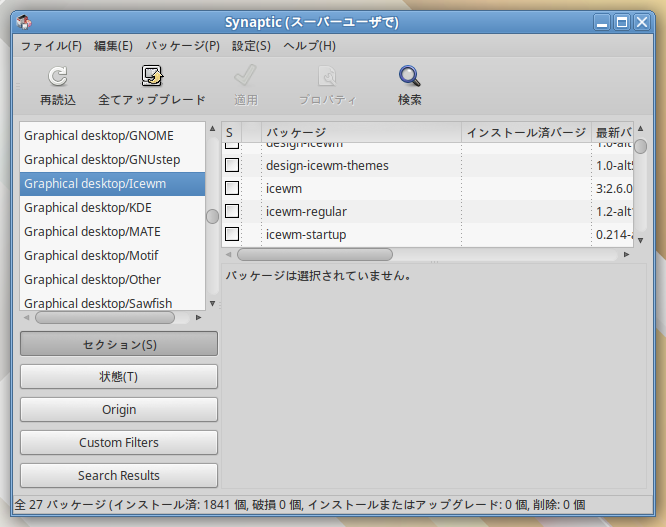This screenshot has width=666, height=527.
Task: Select Graphical desktop/Sawfish section
Action: 113,303
